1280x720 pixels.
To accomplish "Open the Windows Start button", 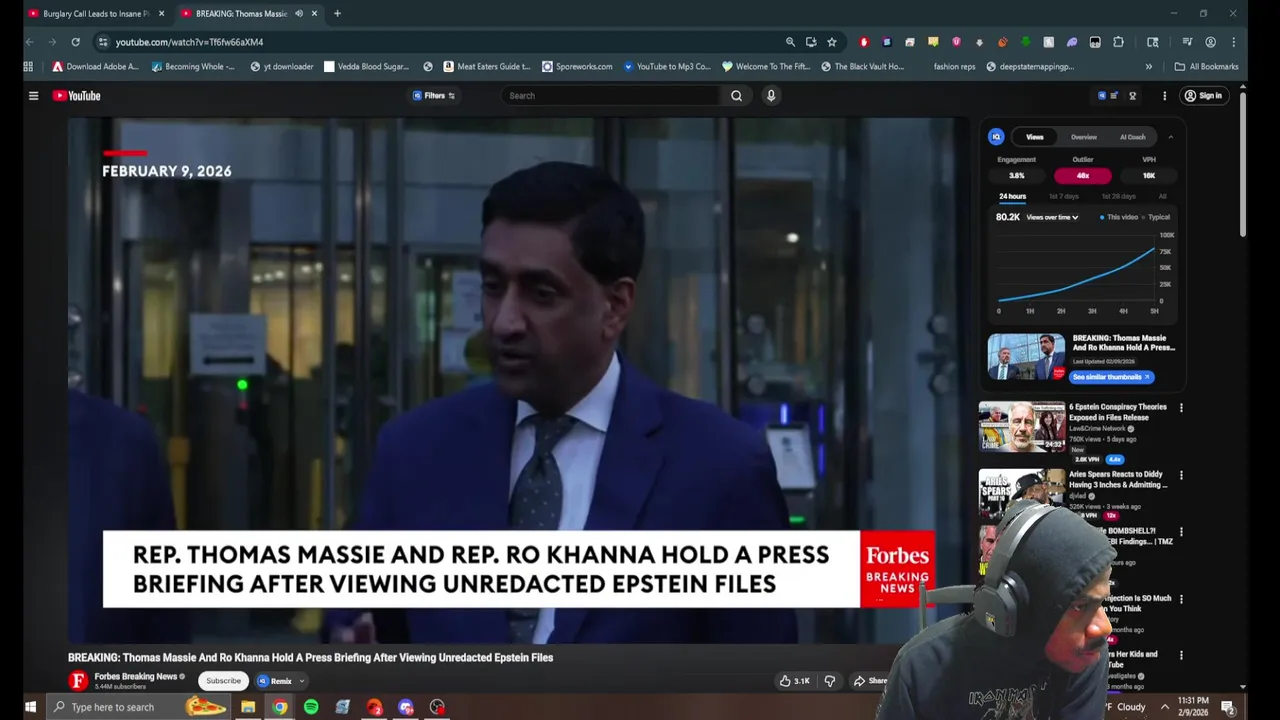I will 30,707.
